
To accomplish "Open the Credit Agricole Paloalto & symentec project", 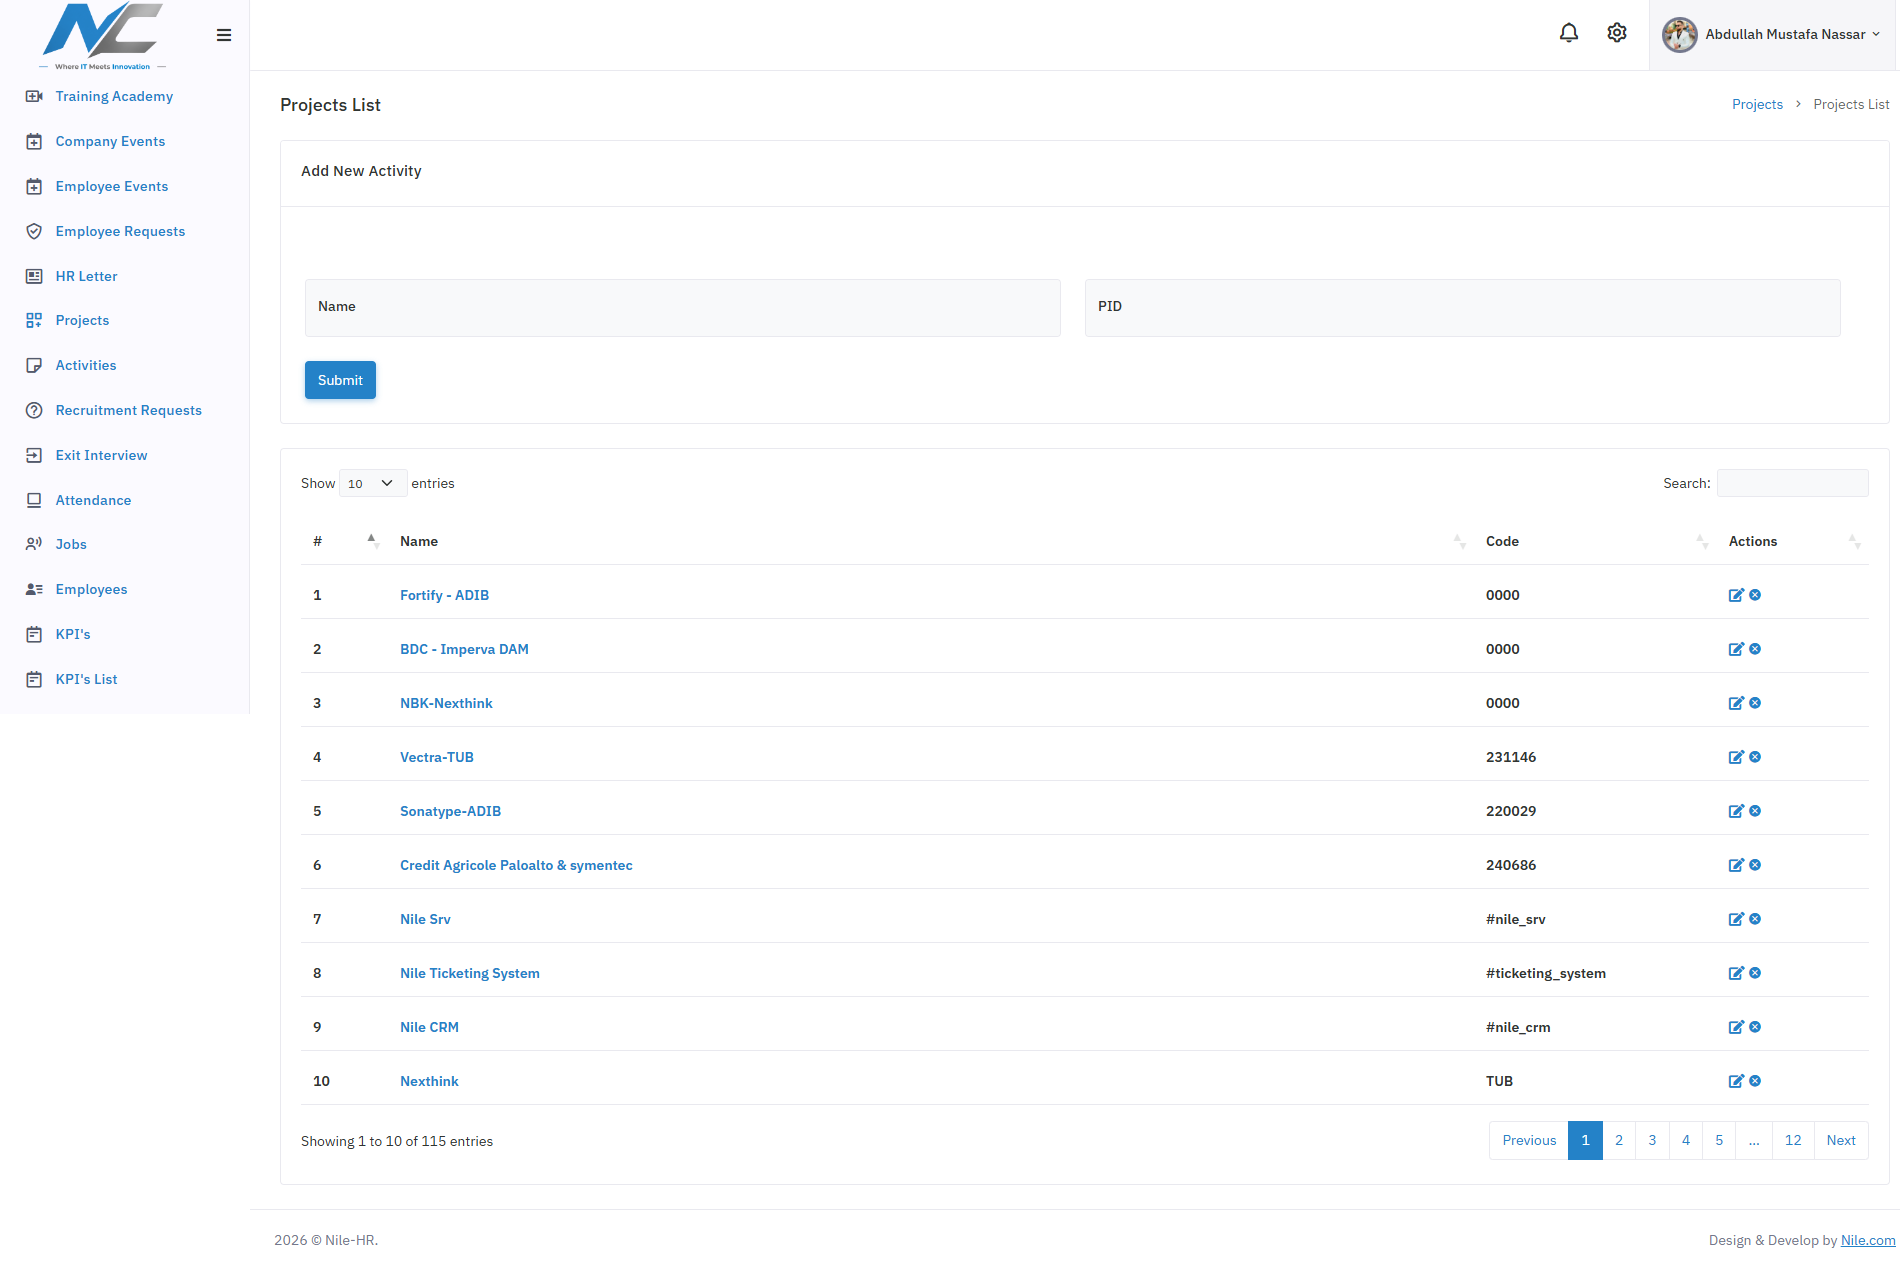I will [x=516, y=865].
